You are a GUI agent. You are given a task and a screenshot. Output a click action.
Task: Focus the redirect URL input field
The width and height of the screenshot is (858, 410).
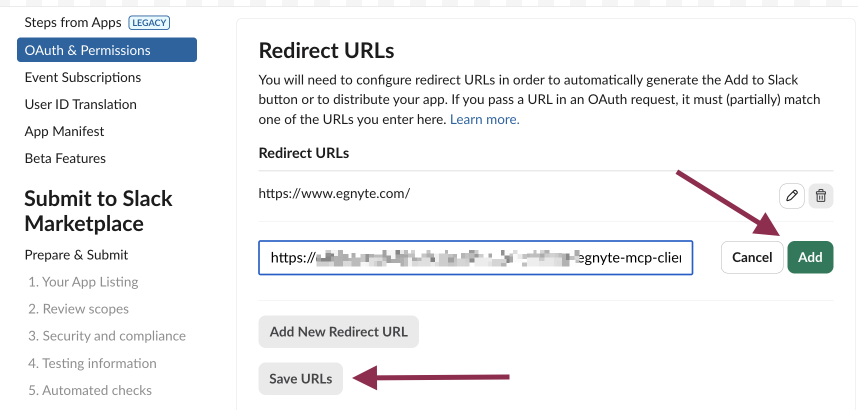[476, 257]
